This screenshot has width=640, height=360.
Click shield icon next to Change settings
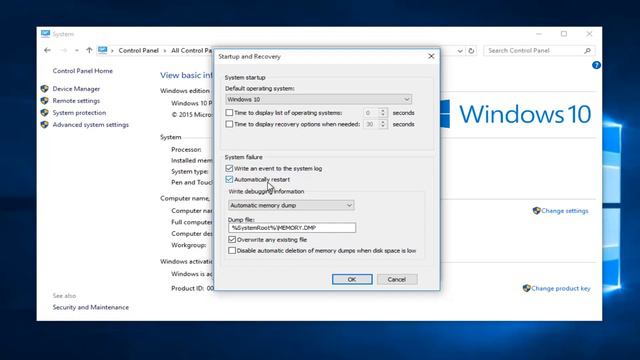click(x=536, y=211)
